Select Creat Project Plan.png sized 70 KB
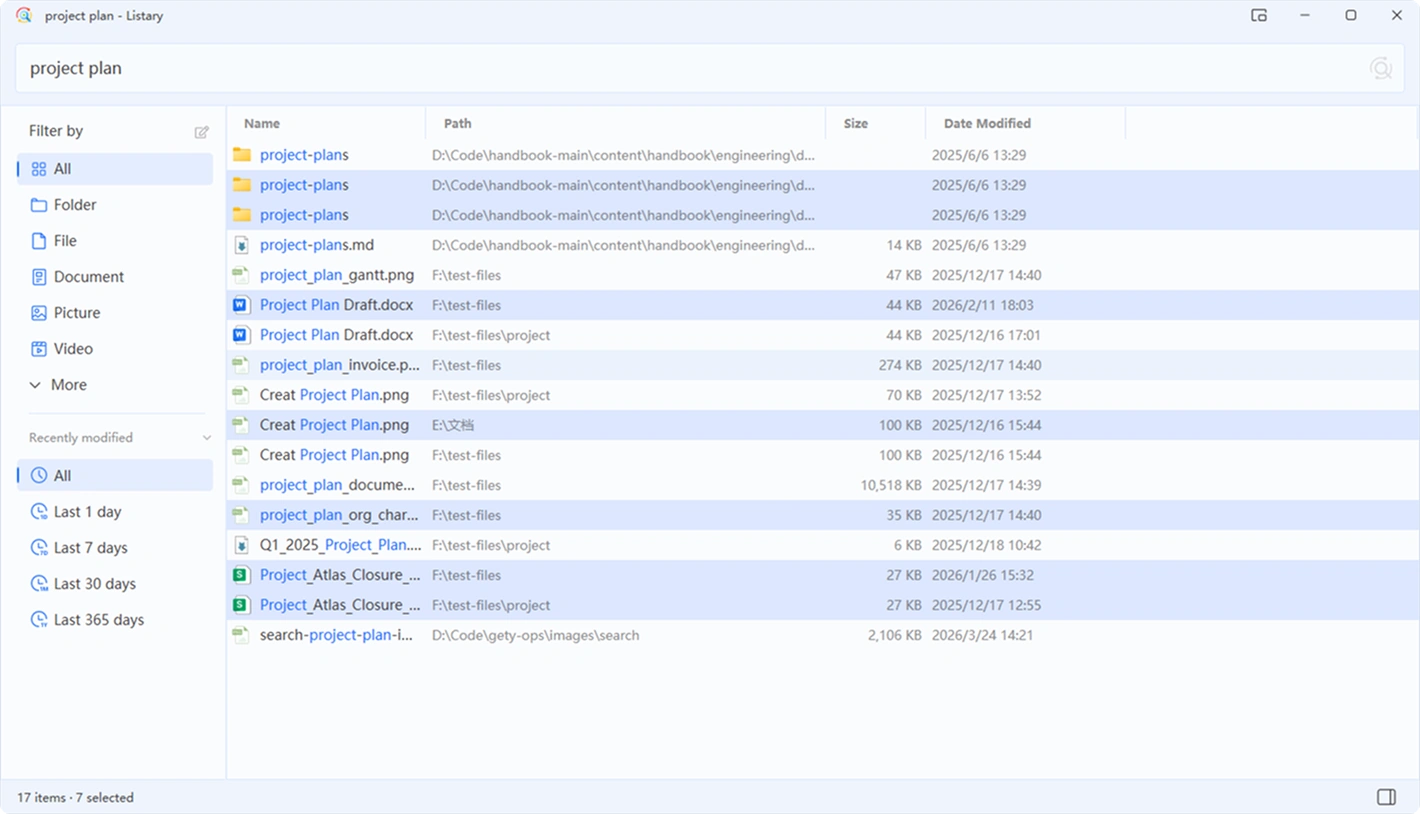The width and height of the screenshot is (1420, 814). 334,395
